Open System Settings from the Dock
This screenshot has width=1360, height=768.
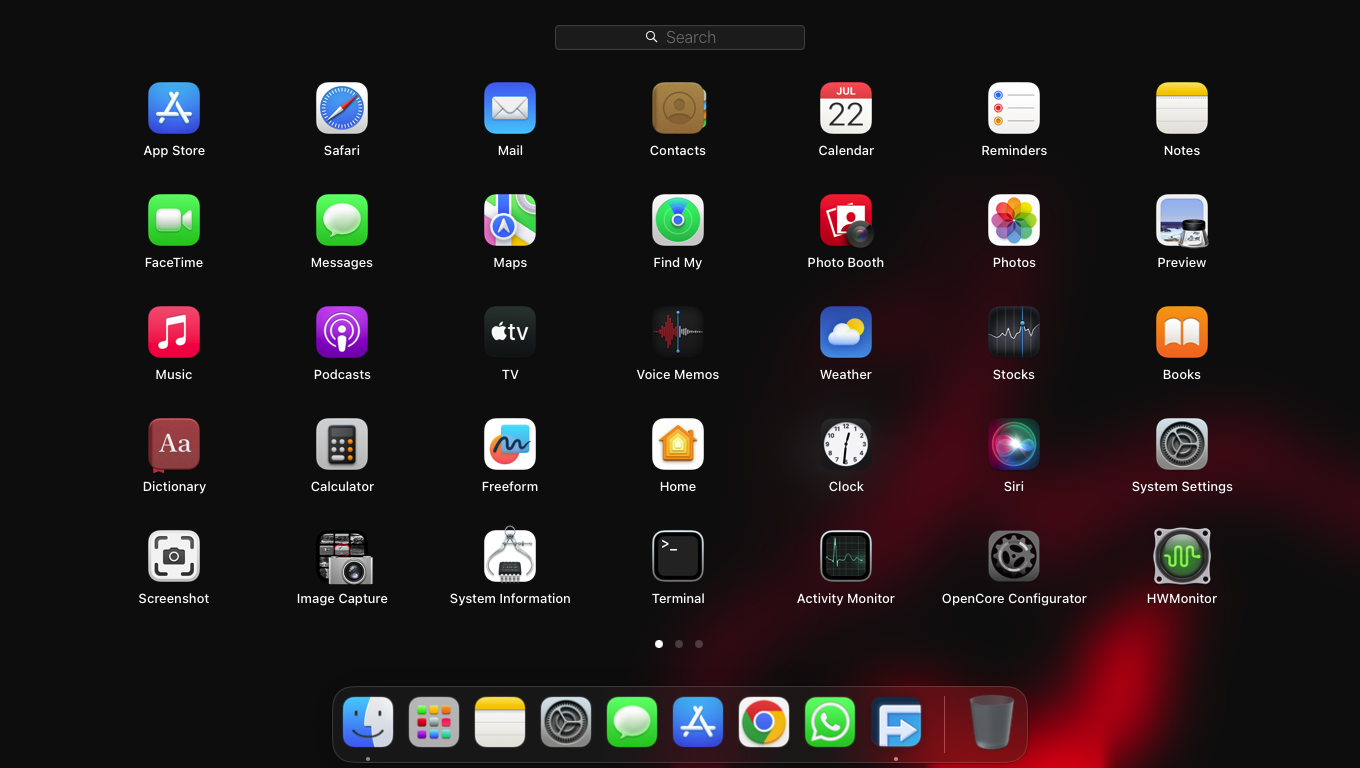click(566, 722)
